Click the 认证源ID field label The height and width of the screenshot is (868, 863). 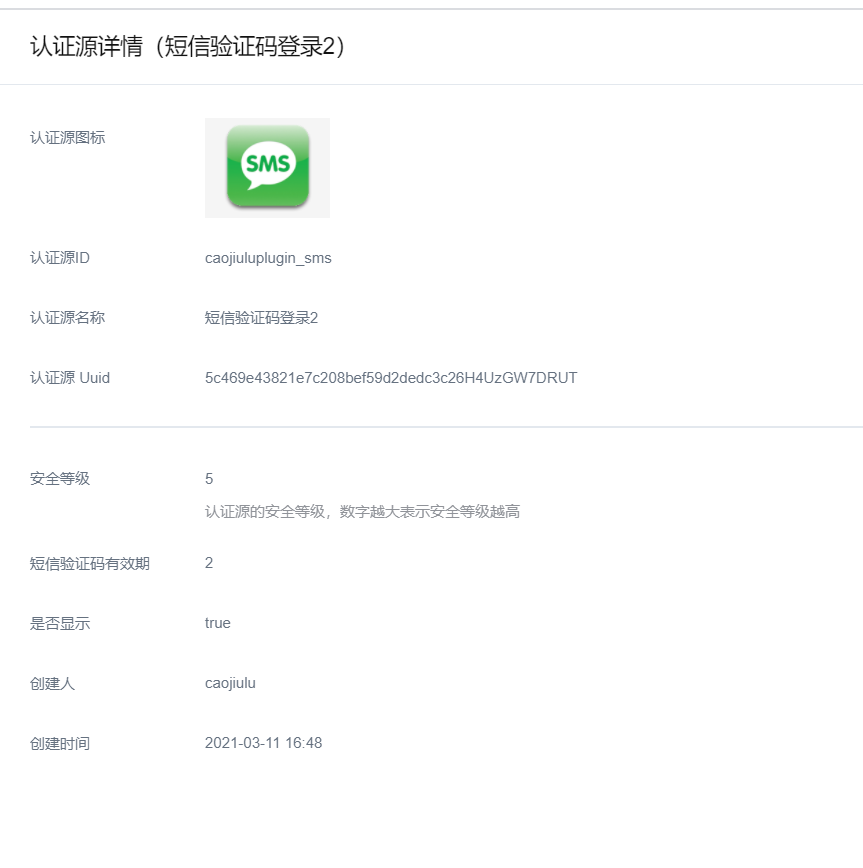tap(60, 258)
